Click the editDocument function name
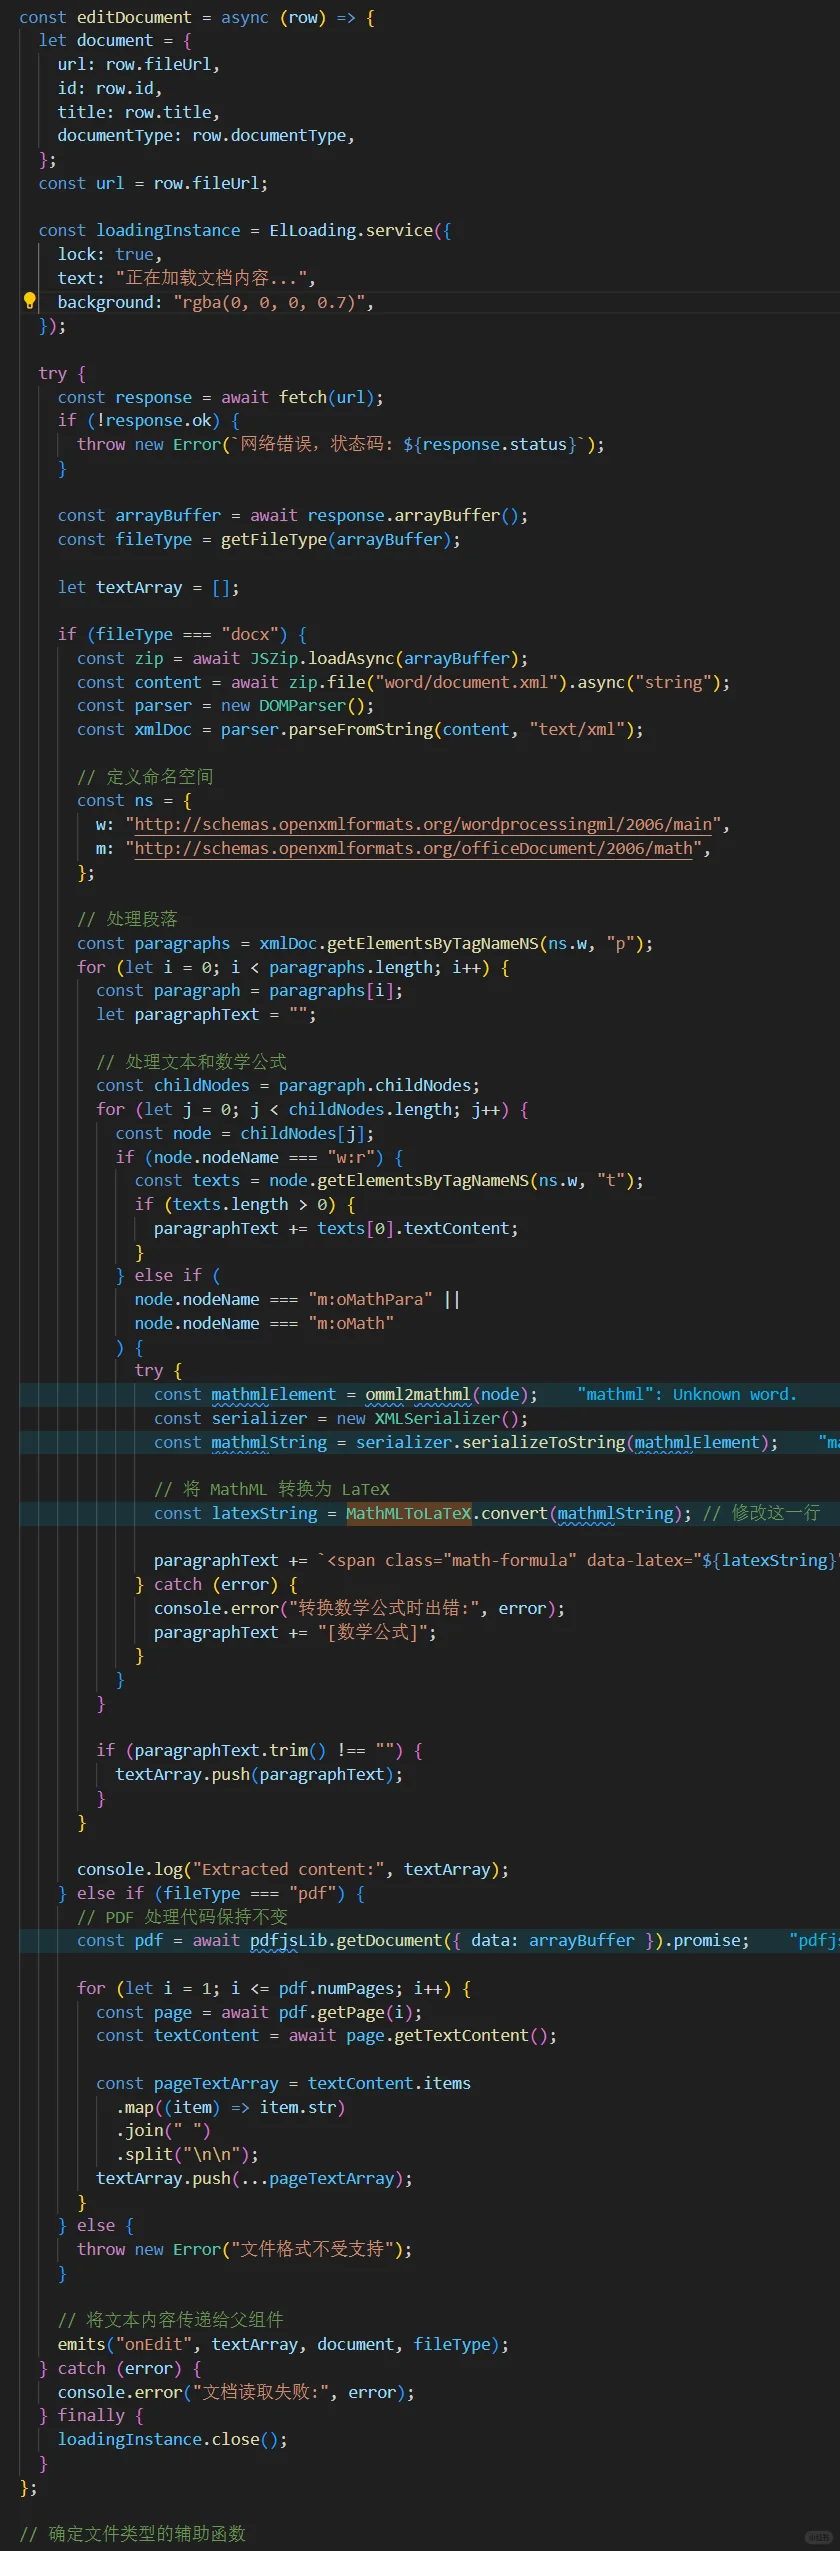Screen dimensions: 840x2551 (x=134, y=18)
